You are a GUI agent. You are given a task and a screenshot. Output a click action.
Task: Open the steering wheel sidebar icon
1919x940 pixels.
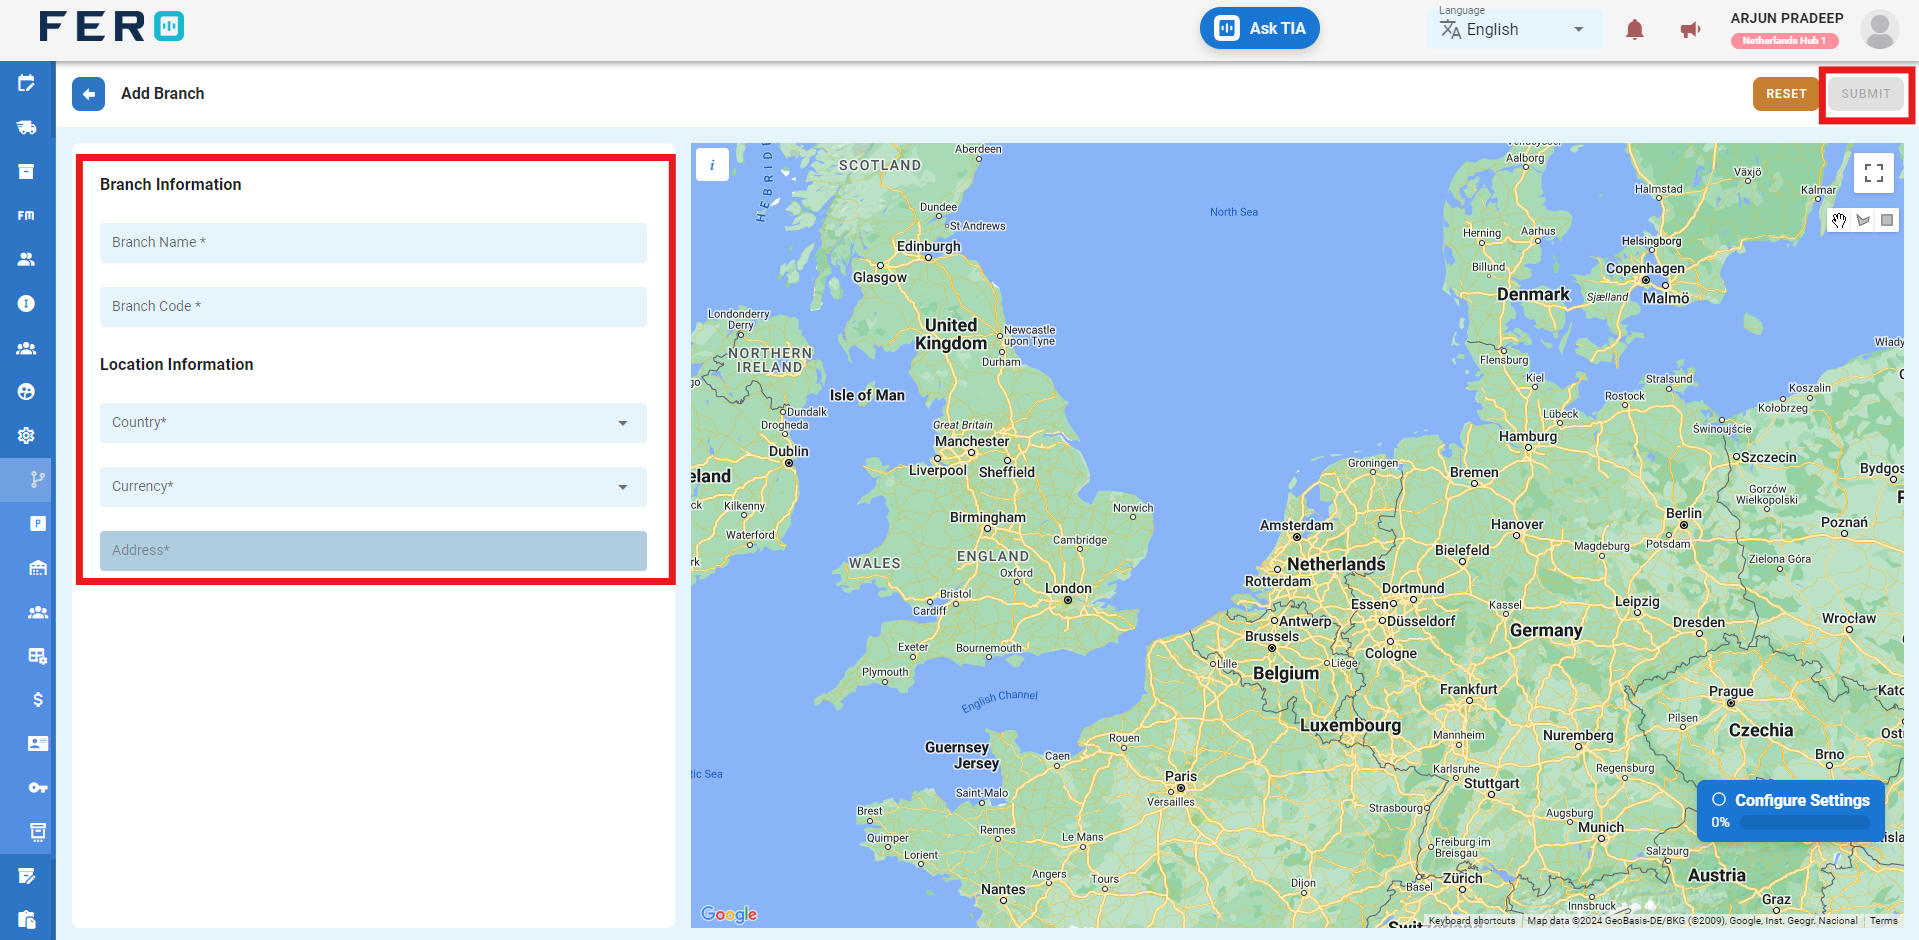pos(27,392)
